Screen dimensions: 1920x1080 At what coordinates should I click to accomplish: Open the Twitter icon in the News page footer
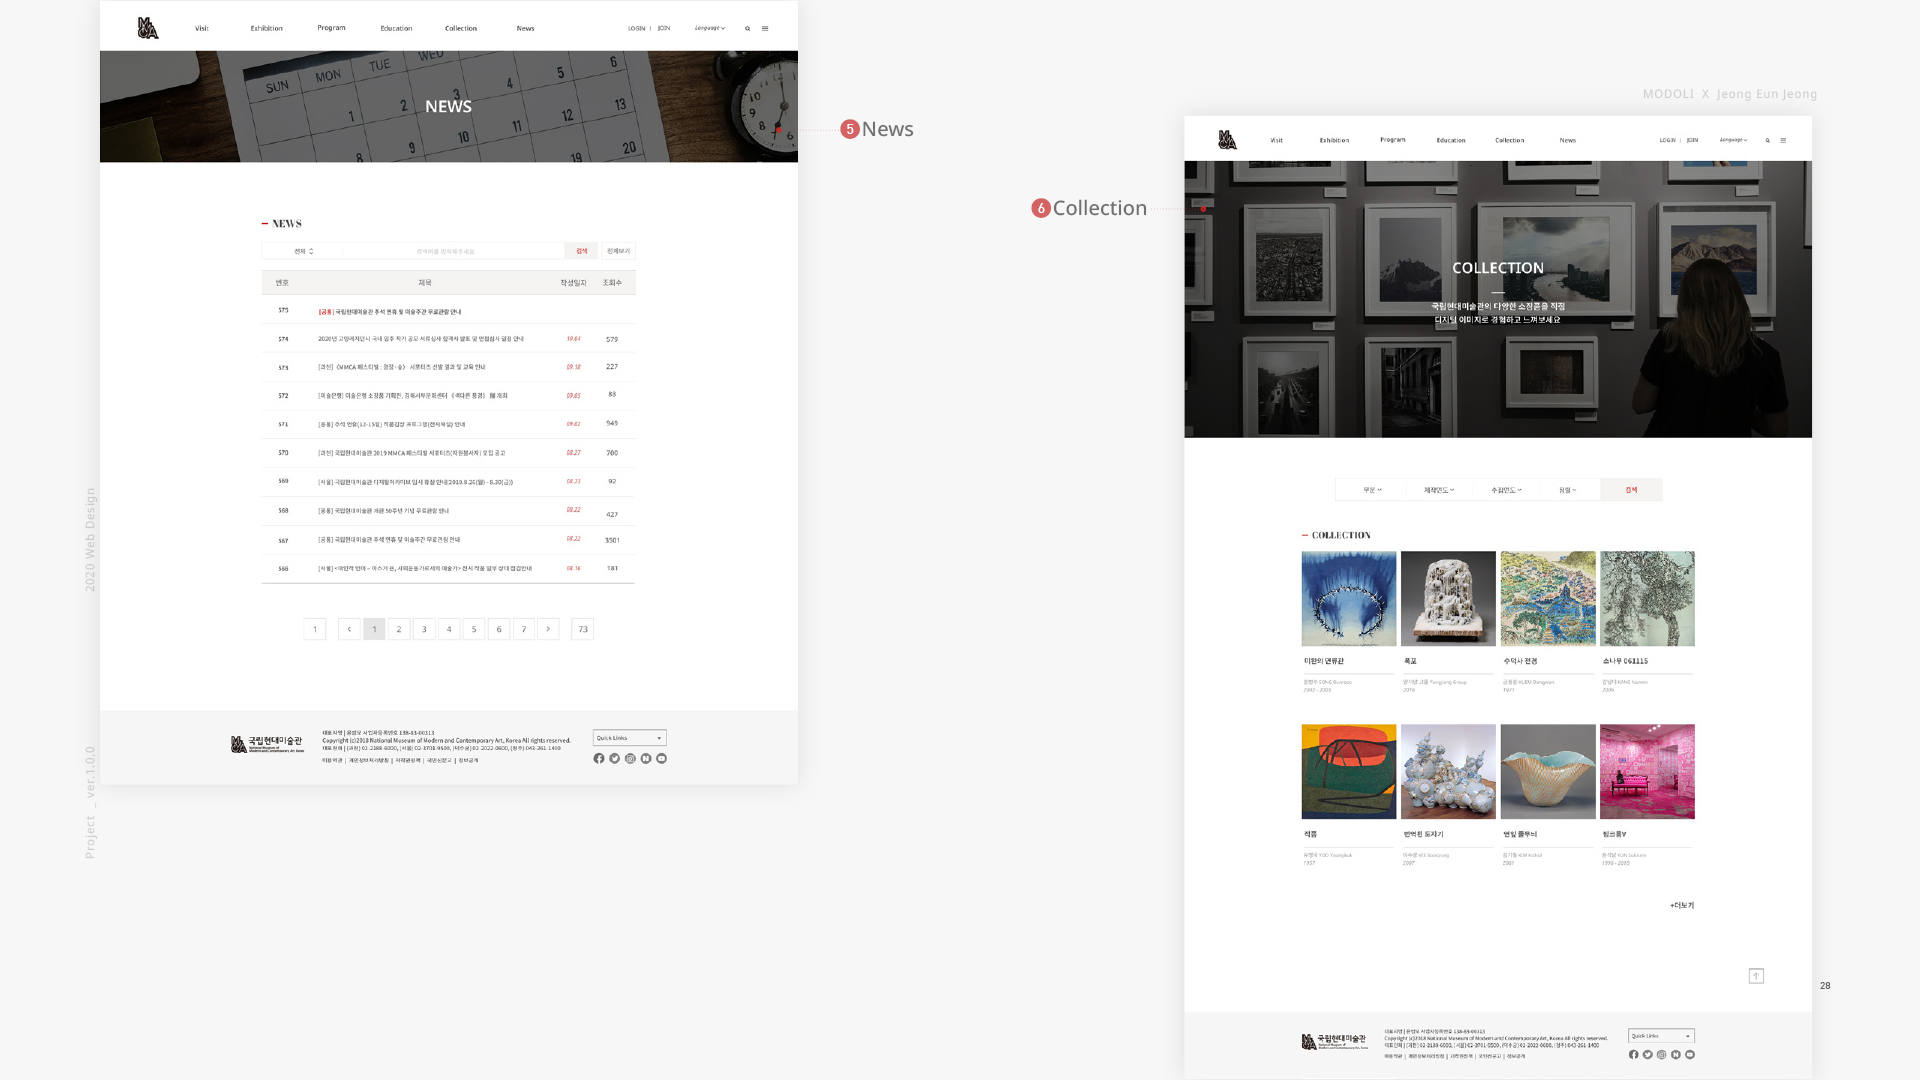615,759
